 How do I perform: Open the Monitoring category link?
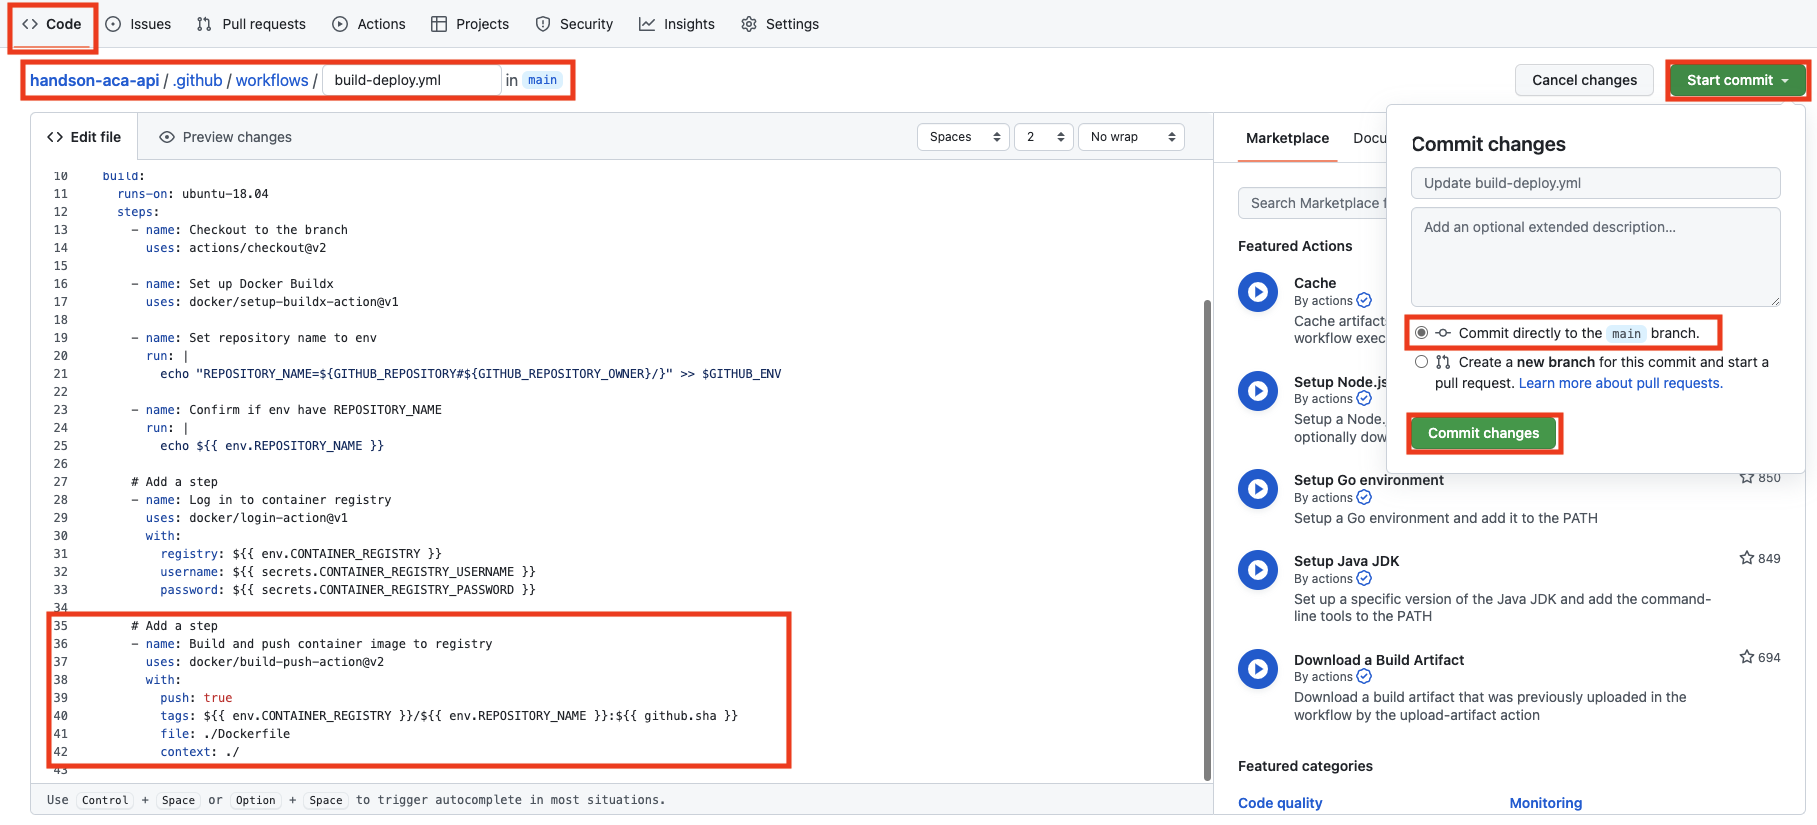[x=1546, y=803]
